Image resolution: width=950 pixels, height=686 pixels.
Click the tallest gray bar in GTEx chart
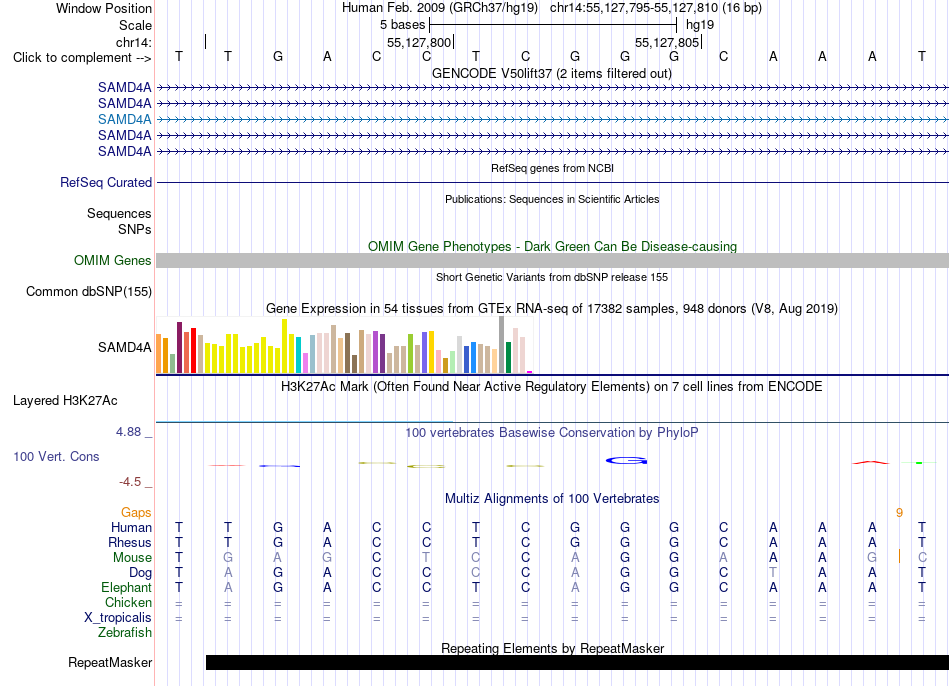(502, 345)
